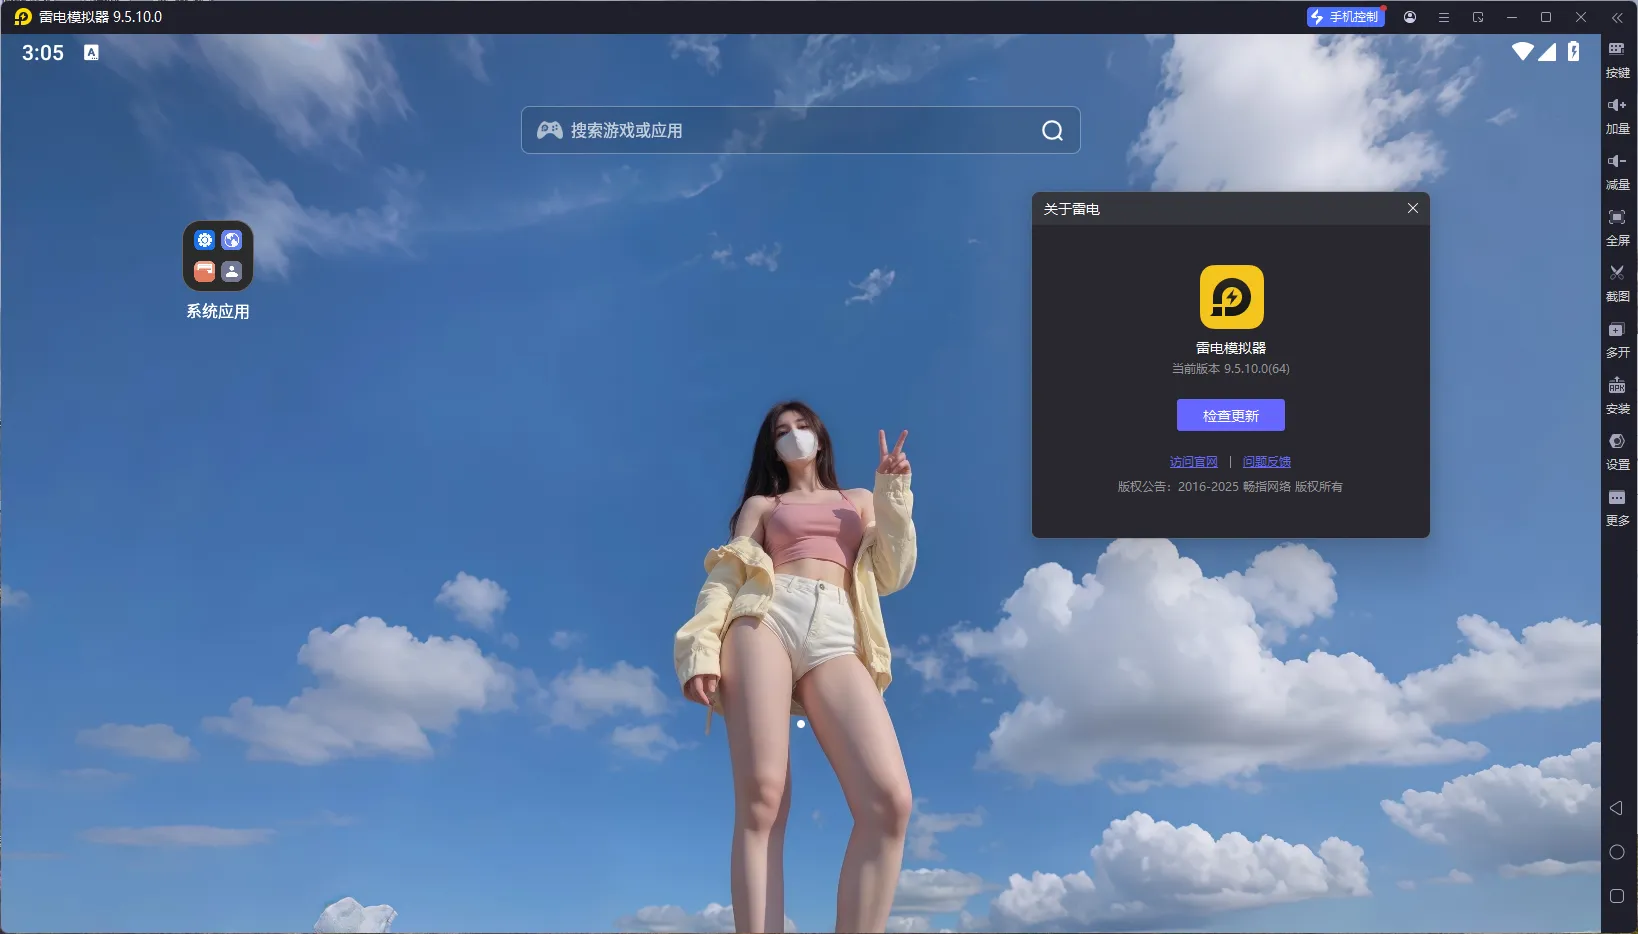Activate the 手机控制 phone control mode
1638x934 pixels.
click(1345, 16)
